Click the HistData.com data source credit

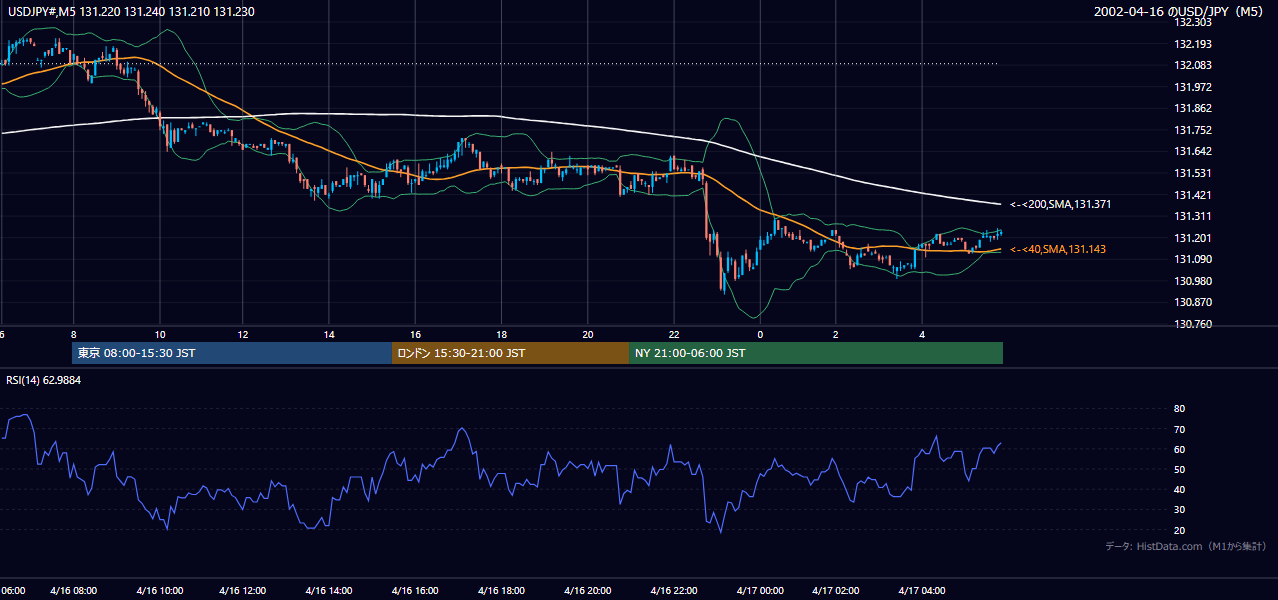(x=1186, y=546)
